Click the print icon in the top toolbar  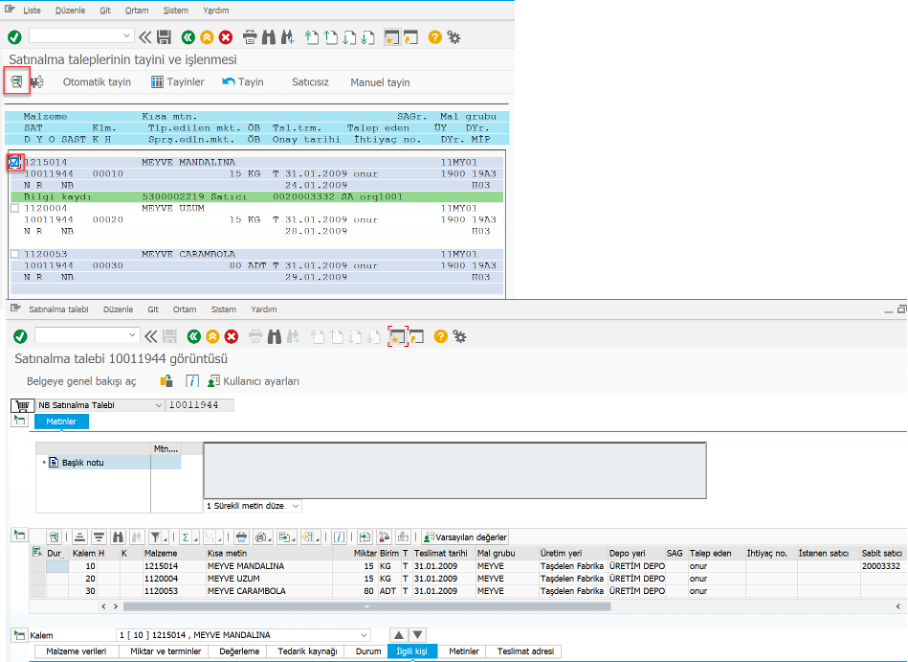pyautogui.click(x=249, y=37)
